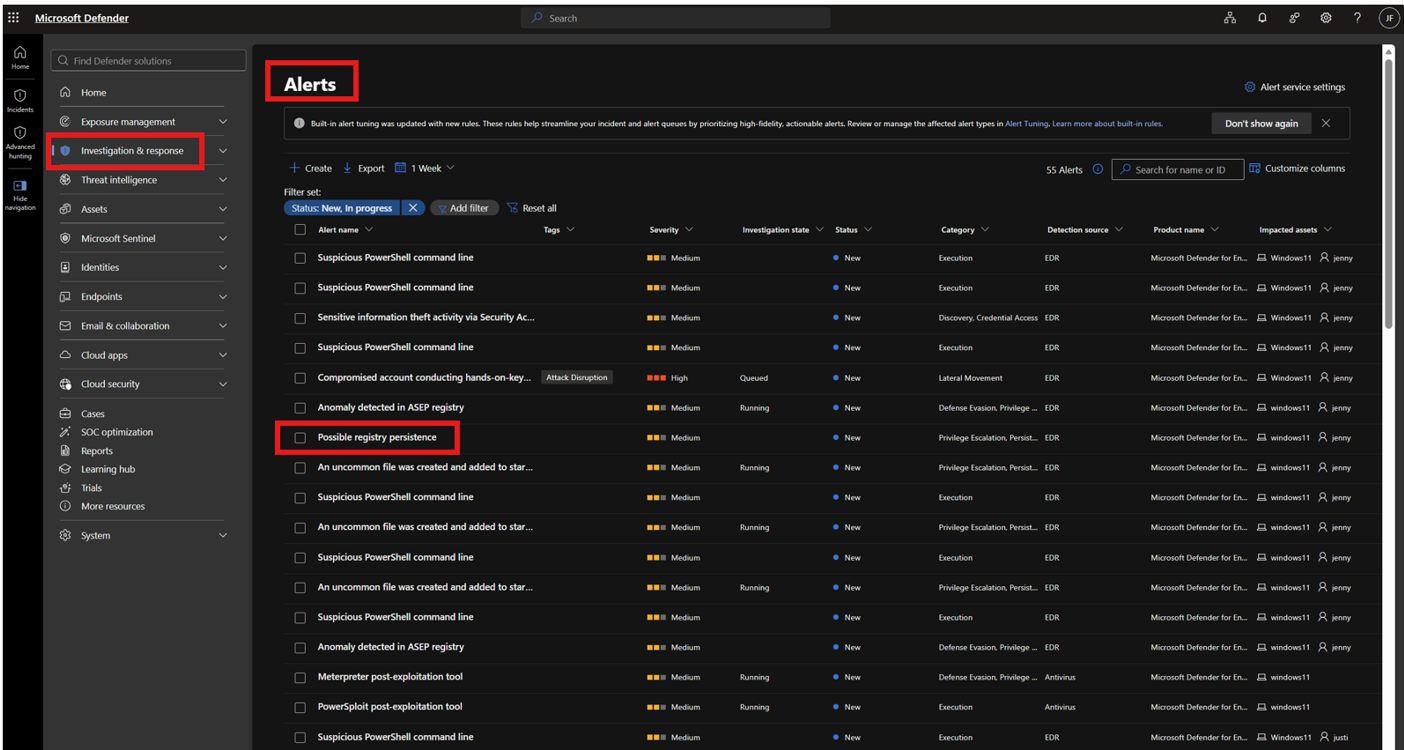Tick the Meterpreter post-exploitation tool checkbox
The image size is (1404, 750).
pos(300,677)
